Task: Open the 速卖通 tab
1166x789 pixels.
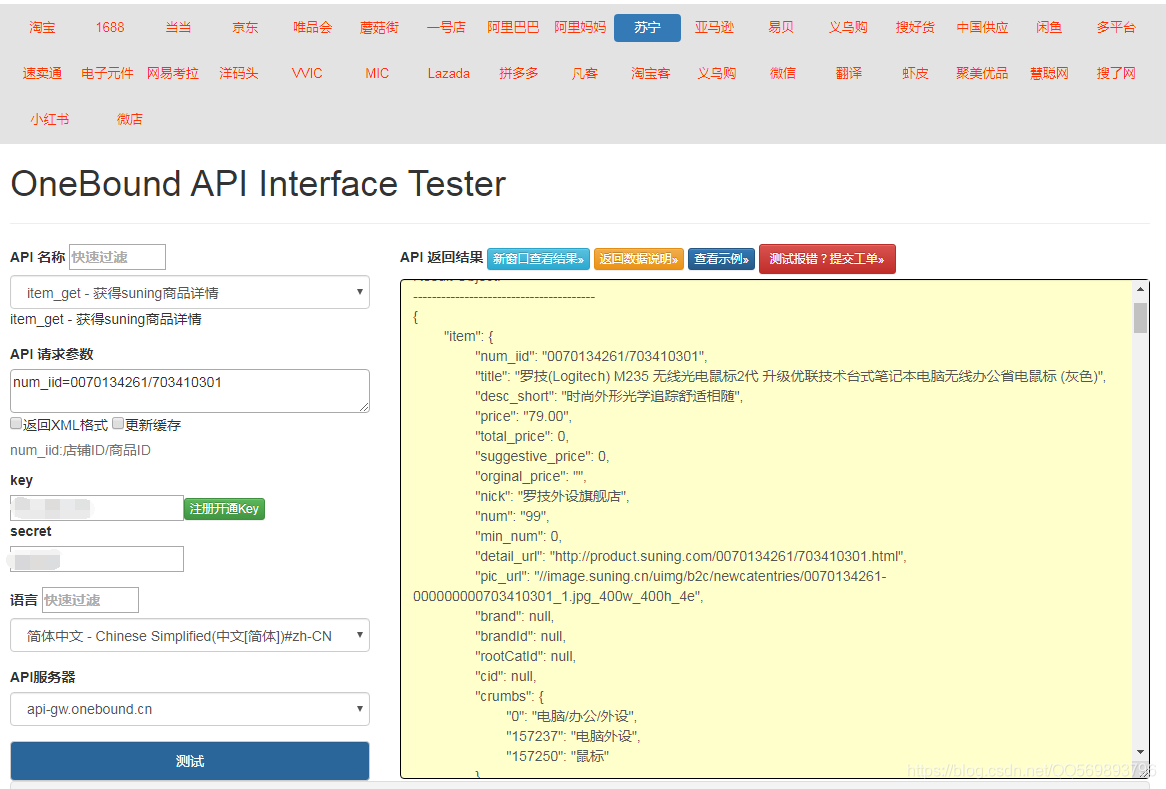Action: pos(42,73)
